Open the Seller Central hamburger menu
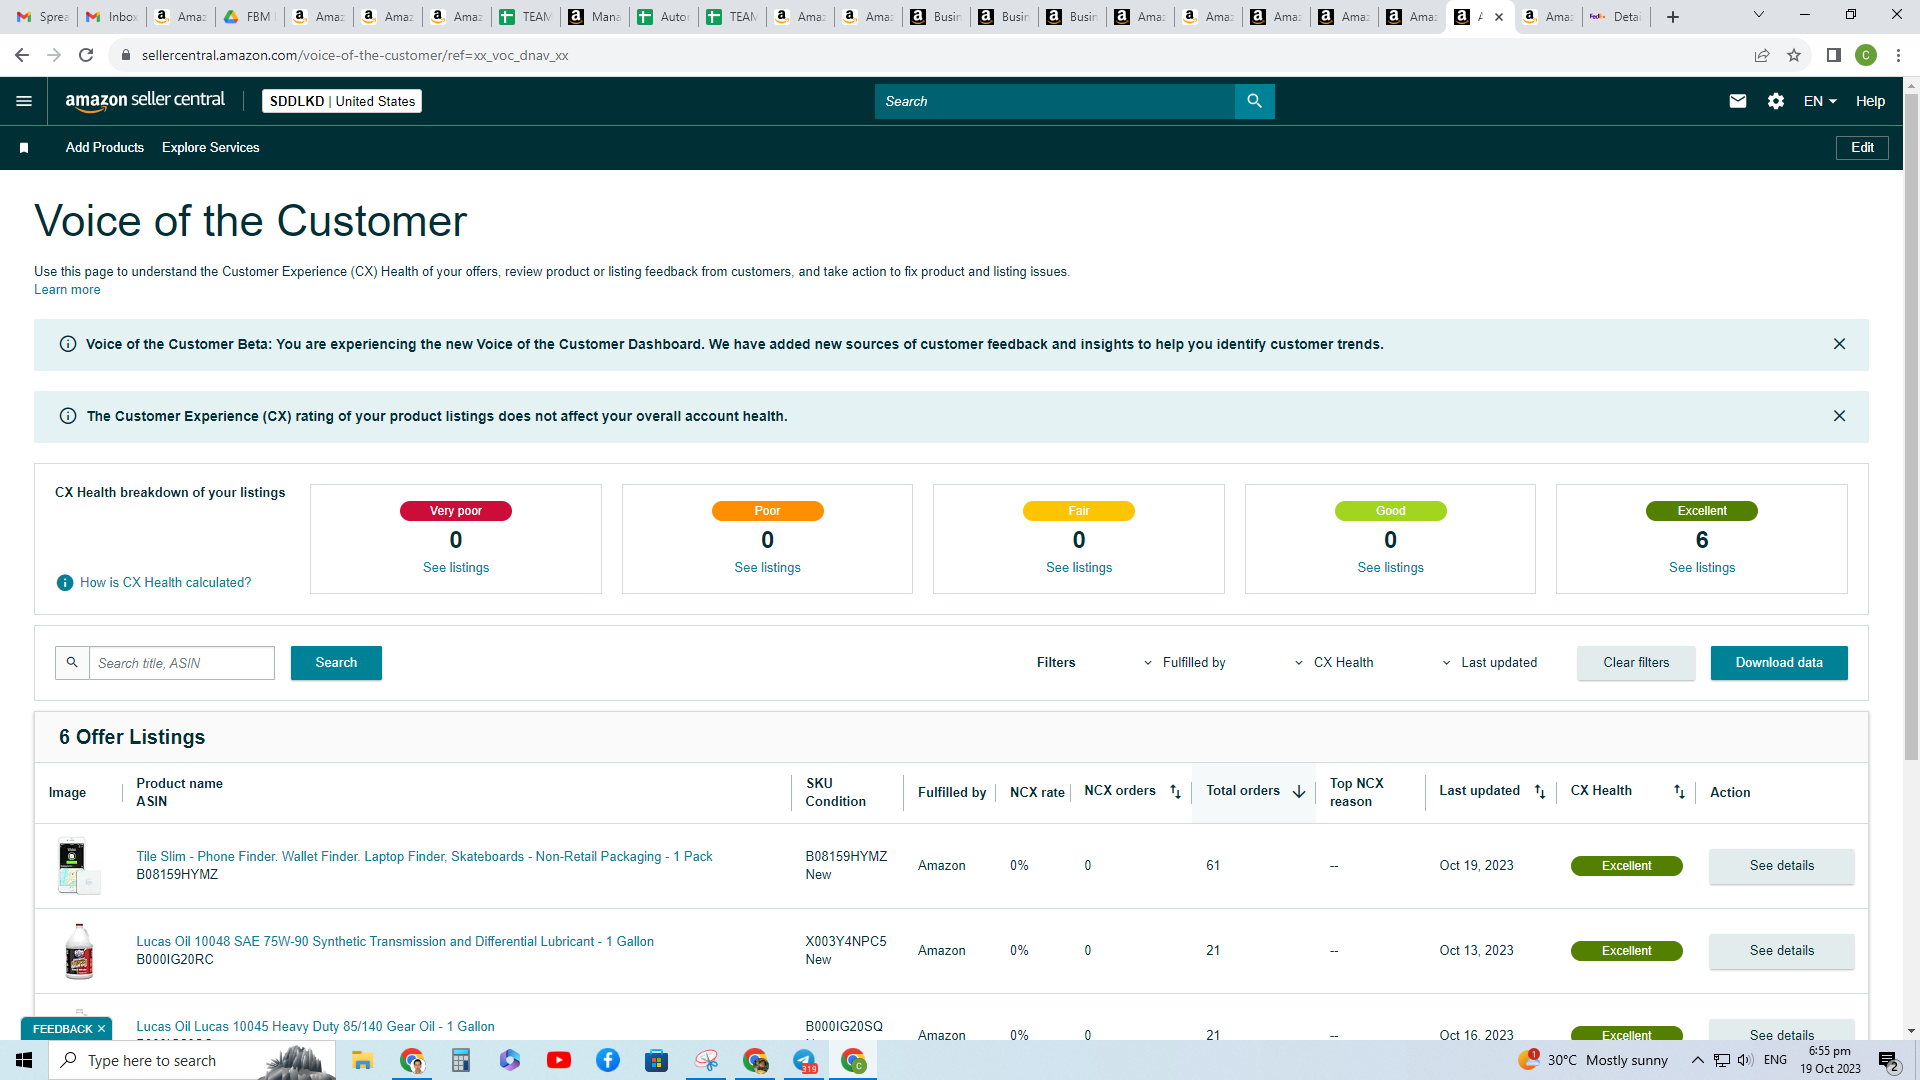The height and width of the screenshot is (1080, 1920). (24, 101)
